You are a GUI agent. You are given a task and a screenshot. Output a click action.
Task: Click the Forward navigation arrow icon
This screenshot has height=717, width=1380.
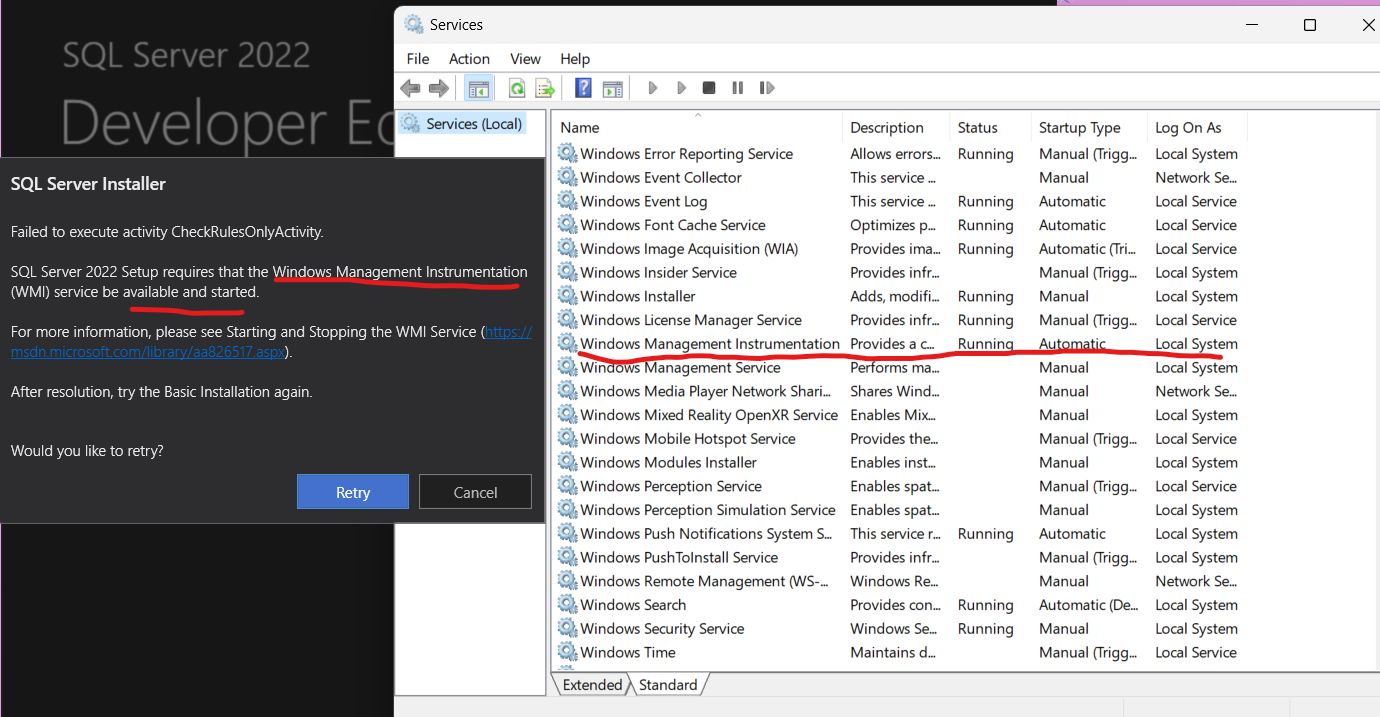pyautogui.click(x=438, y=87)
